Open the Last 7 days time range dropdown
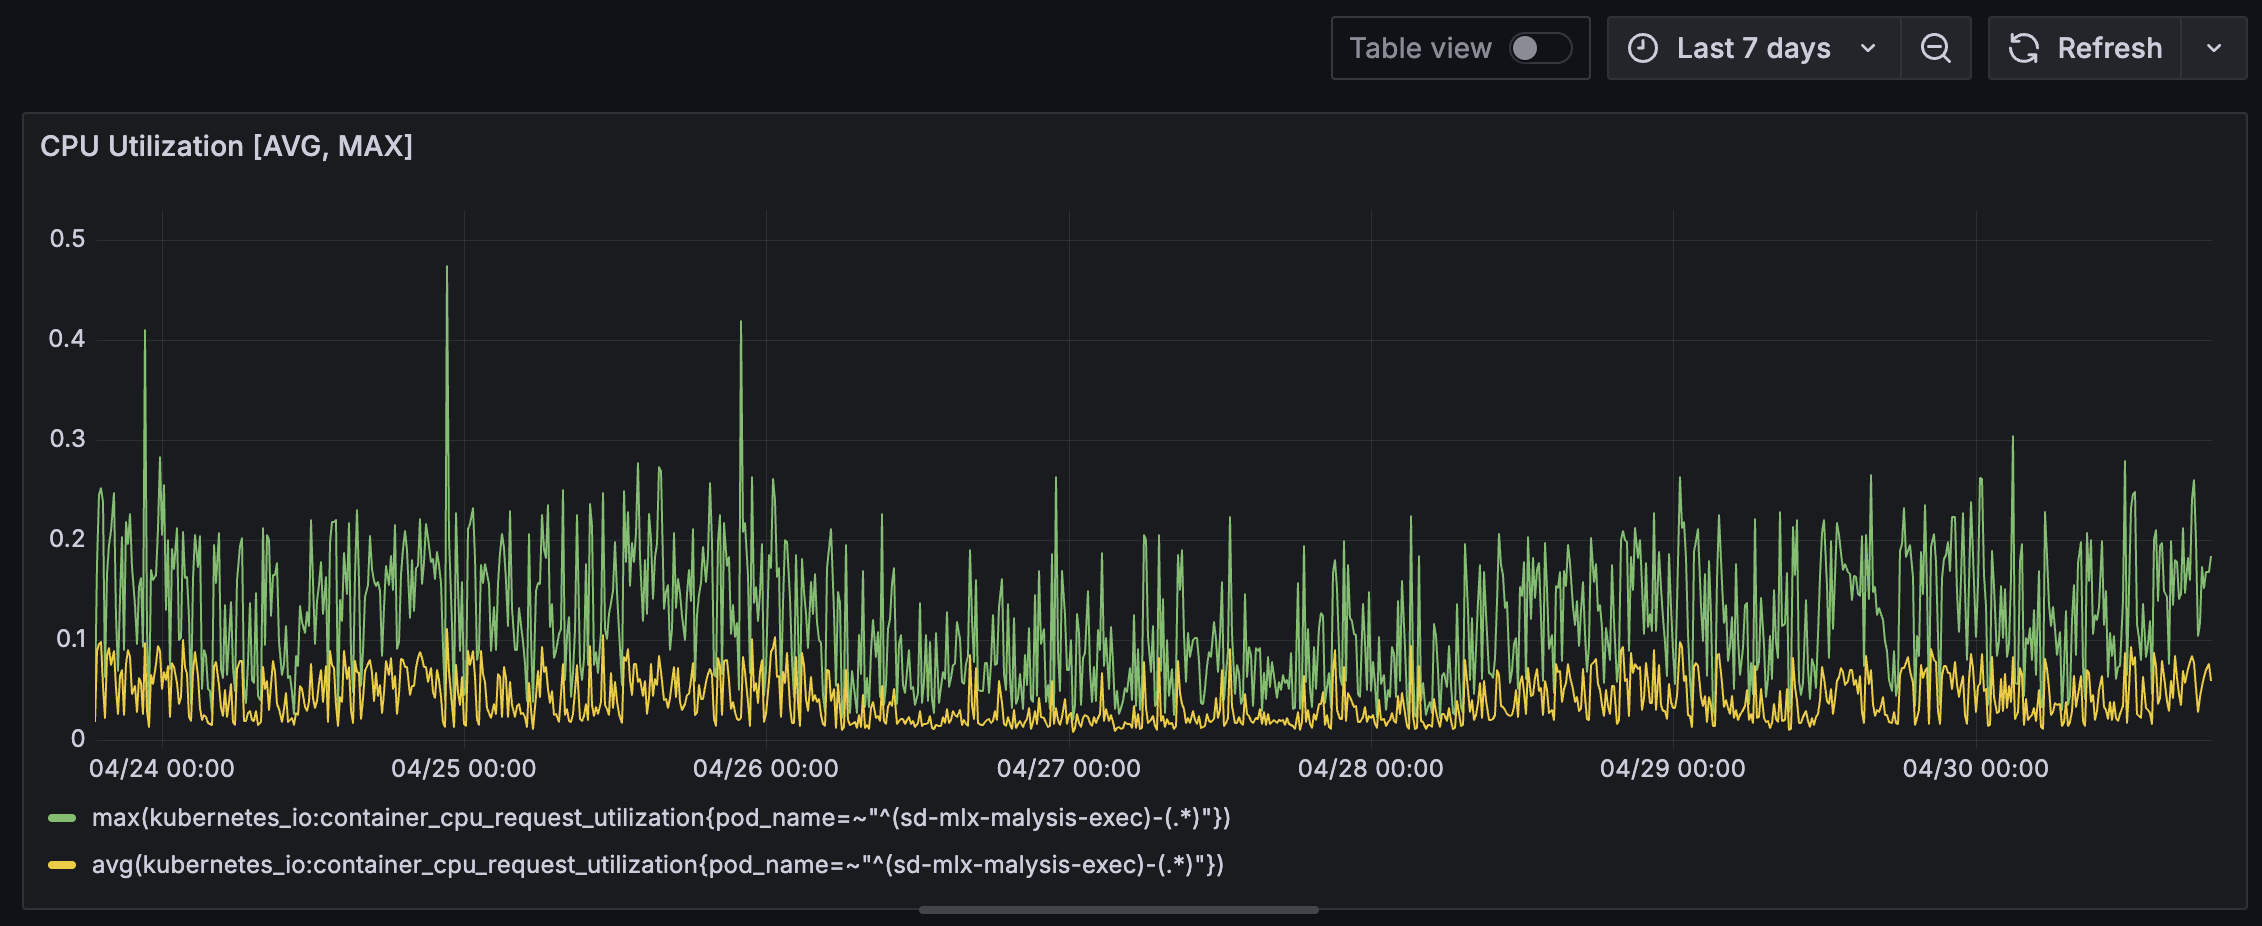2262x926 pixels. [1753, 47]
